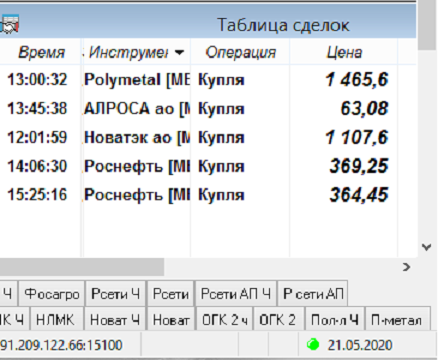Image resolution: width=438 pixels, height=360 pixels.
Task: Click the table's vertical scroll down arrow
Action: coord(426,247)
